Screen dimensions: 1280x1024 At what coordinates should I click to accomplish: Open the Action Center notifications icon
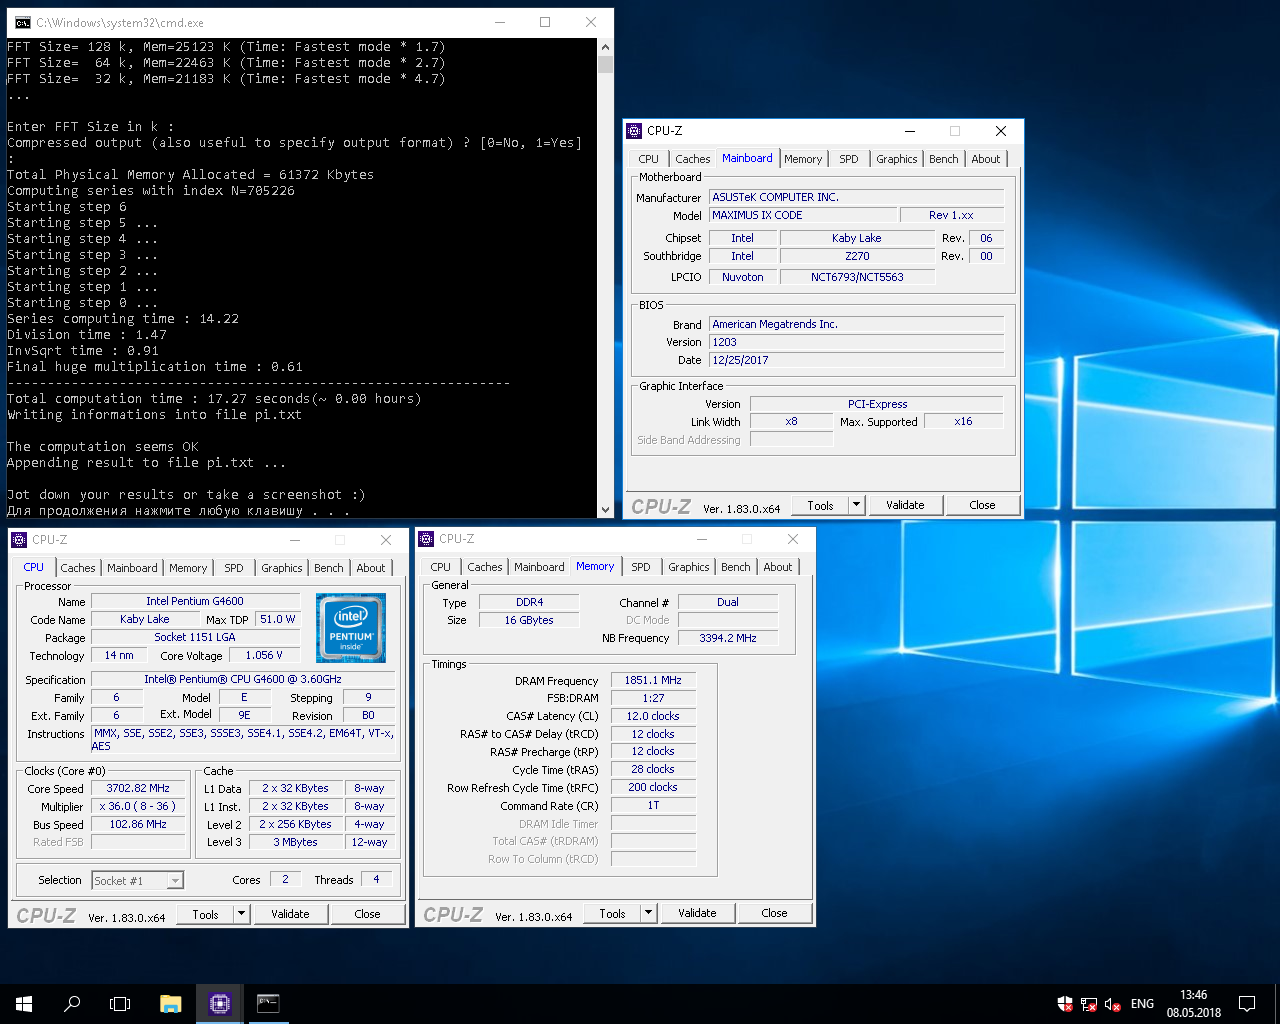point(1247,1004)
